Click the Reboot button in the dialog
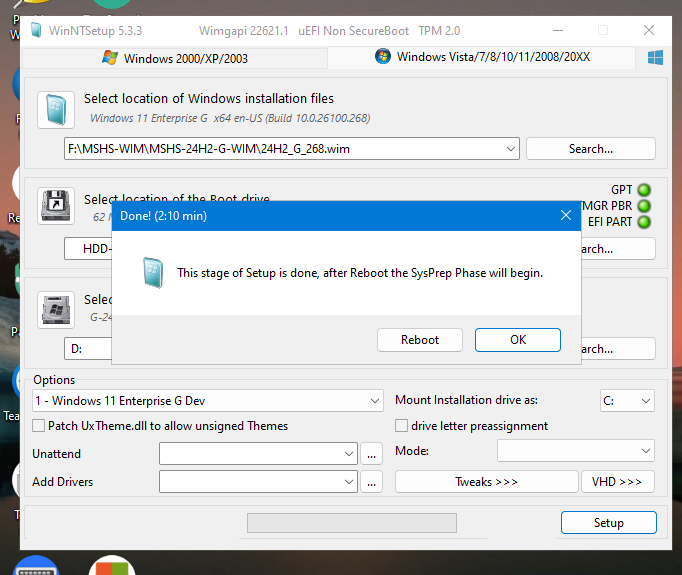This screenshot has width=682, height=575. click(x=420, y=340)
